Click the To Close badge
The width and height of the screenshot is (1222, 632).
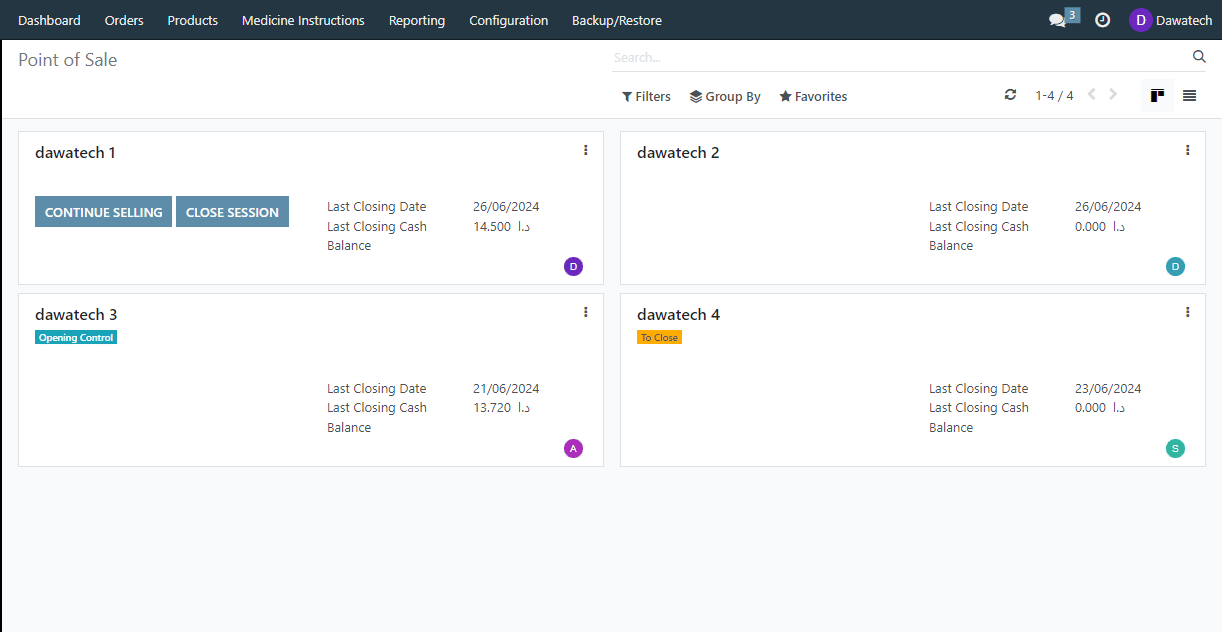pos(659,337)
